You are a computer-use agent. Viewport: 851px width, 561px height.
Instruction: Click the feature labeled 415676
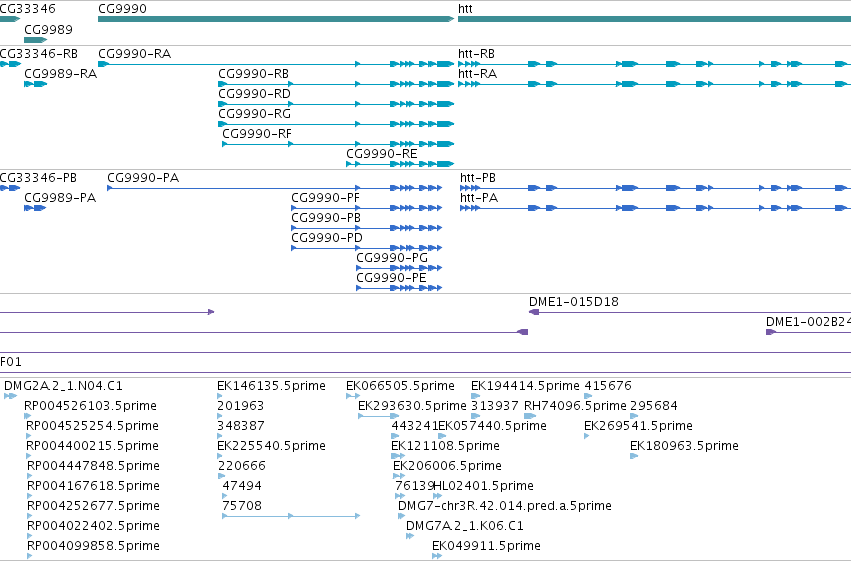click(588, 396)
